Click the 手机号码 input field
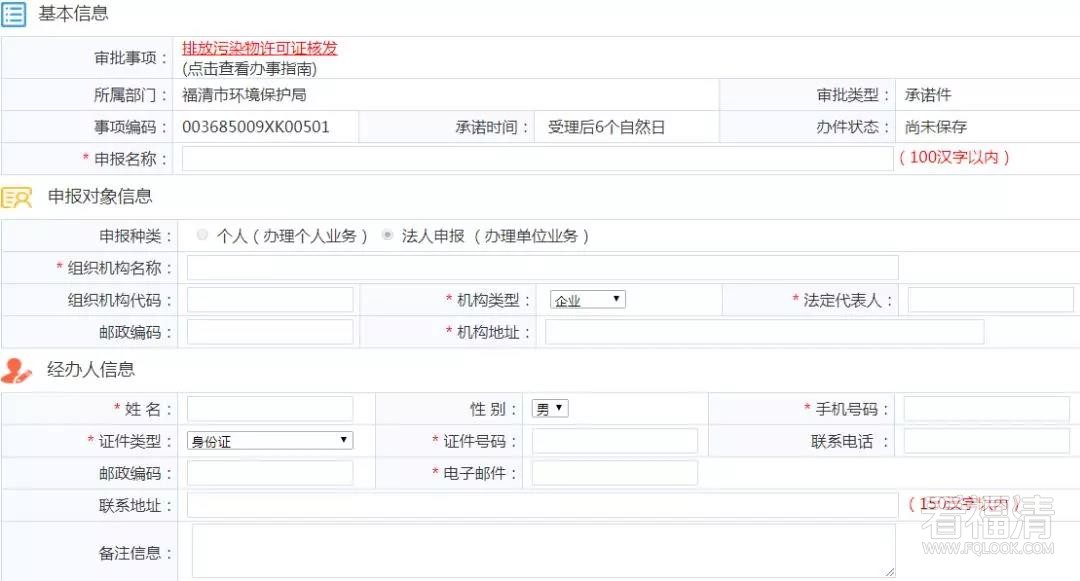The width and height of the screenshot is (1080, 581). (x=986, y=409)
